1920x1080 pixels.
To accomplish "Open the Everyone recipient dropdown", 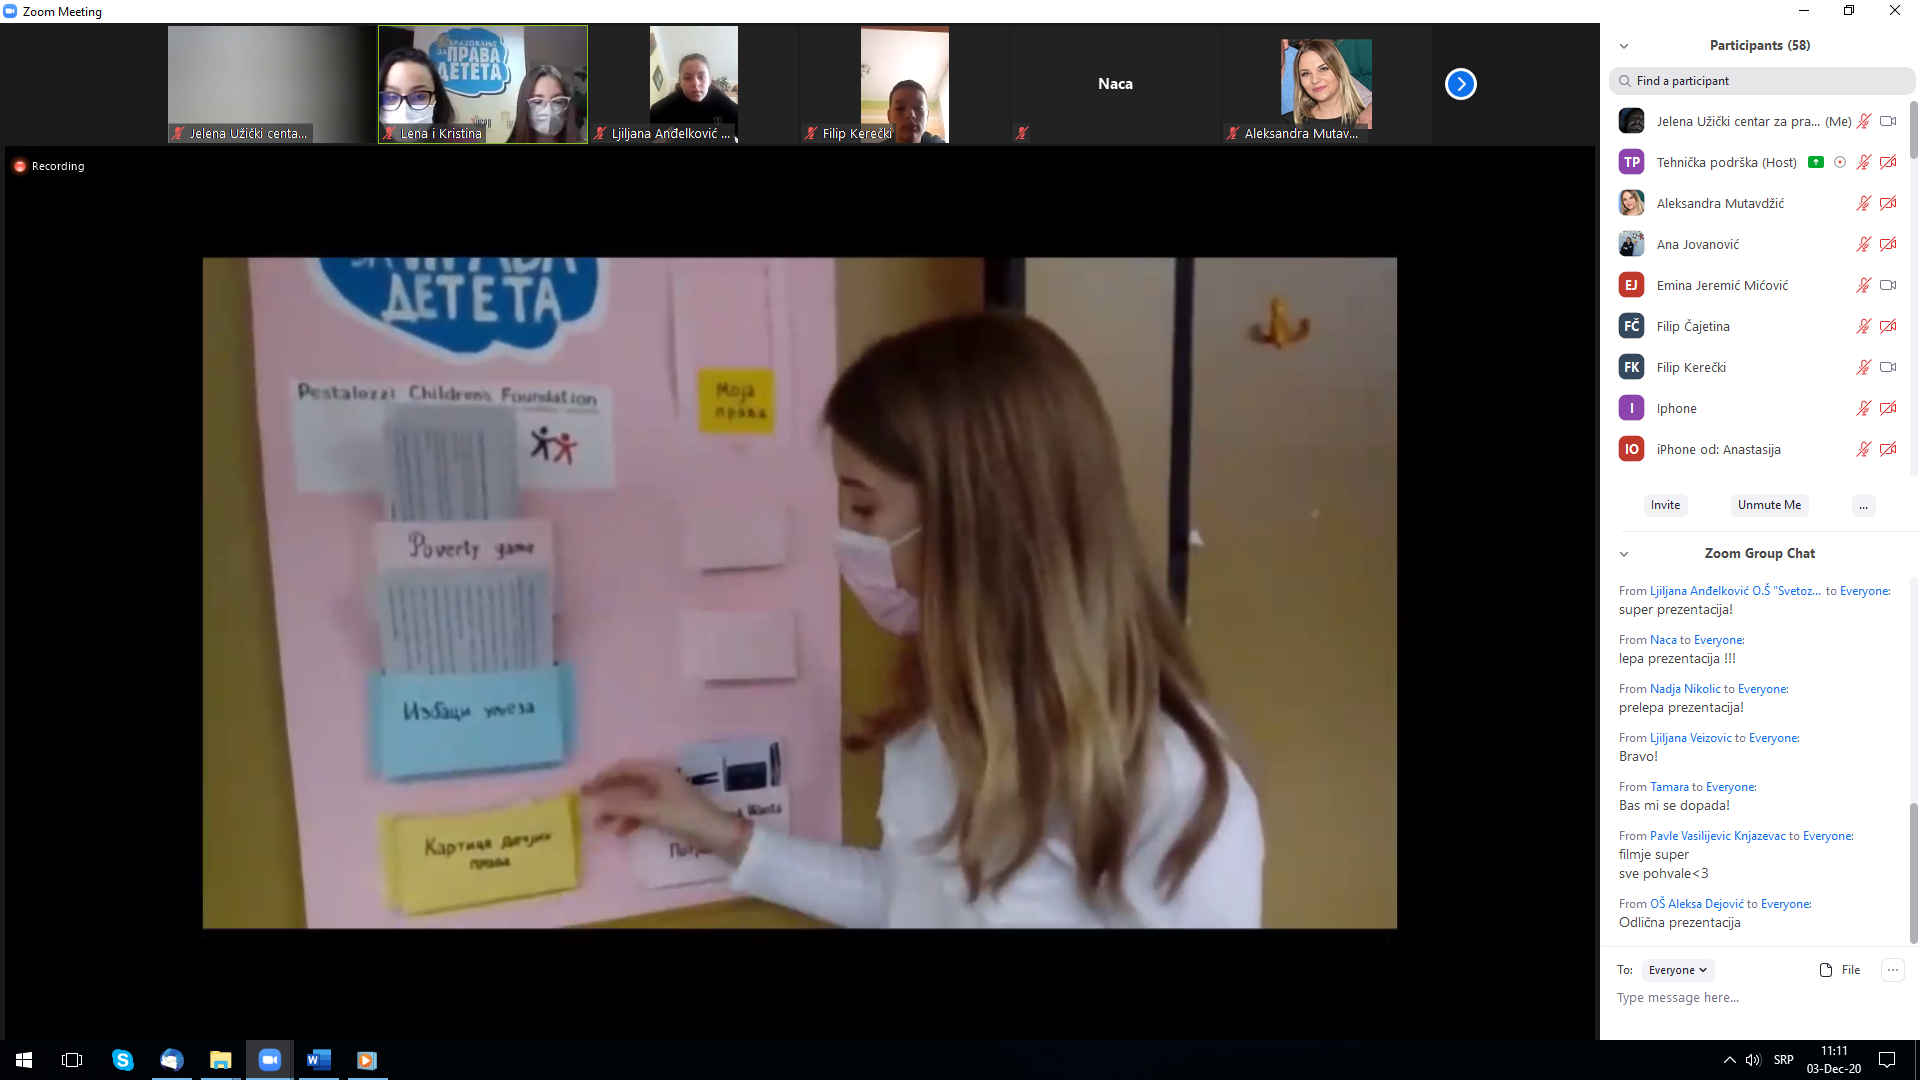I will pos(1678,970).
